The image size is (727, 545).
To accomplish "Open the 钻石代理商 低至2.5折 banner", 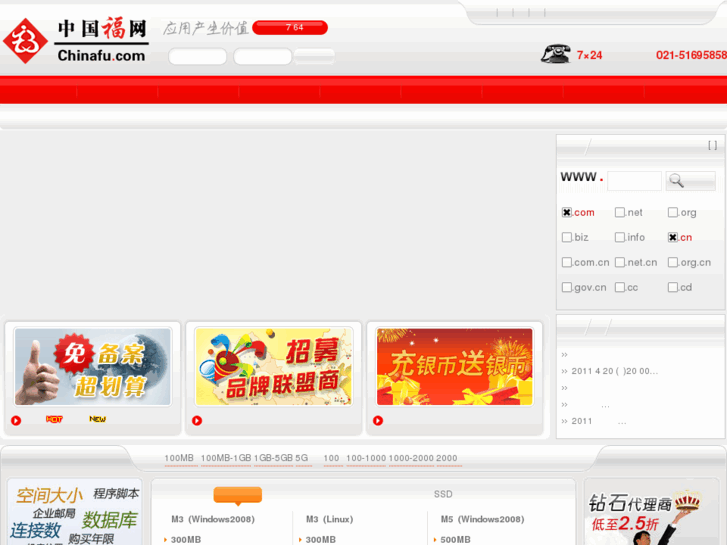I will click(x=651, y=513).
